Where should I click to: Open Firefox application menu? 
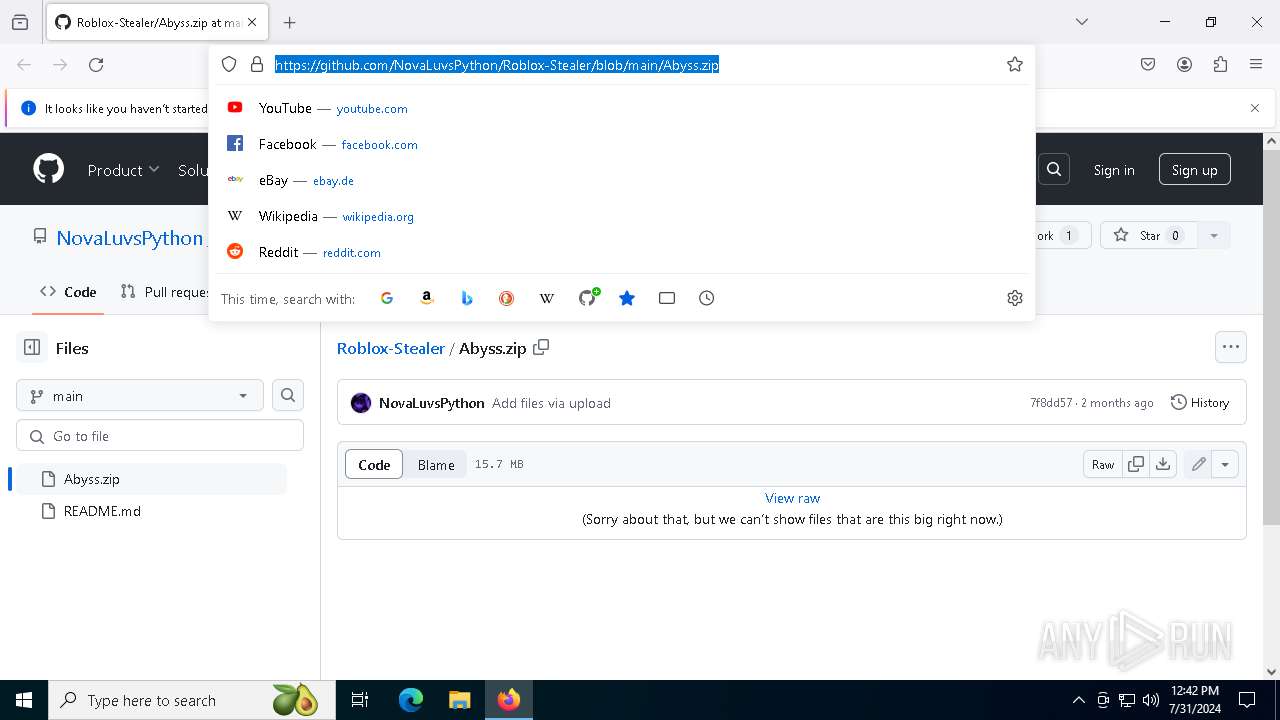(1256, 65)
